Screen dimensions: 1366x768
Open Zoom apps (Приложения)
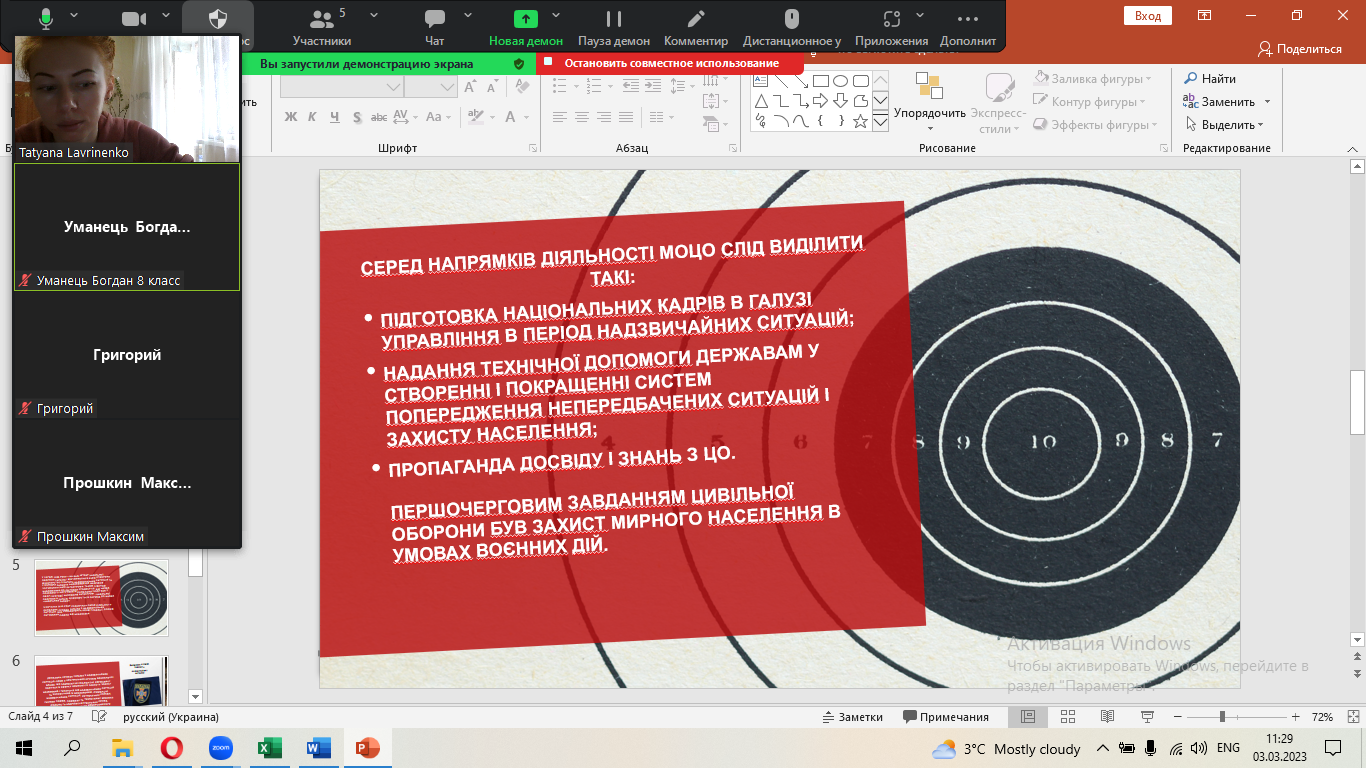pyautogui.click(x=891, y=26)
